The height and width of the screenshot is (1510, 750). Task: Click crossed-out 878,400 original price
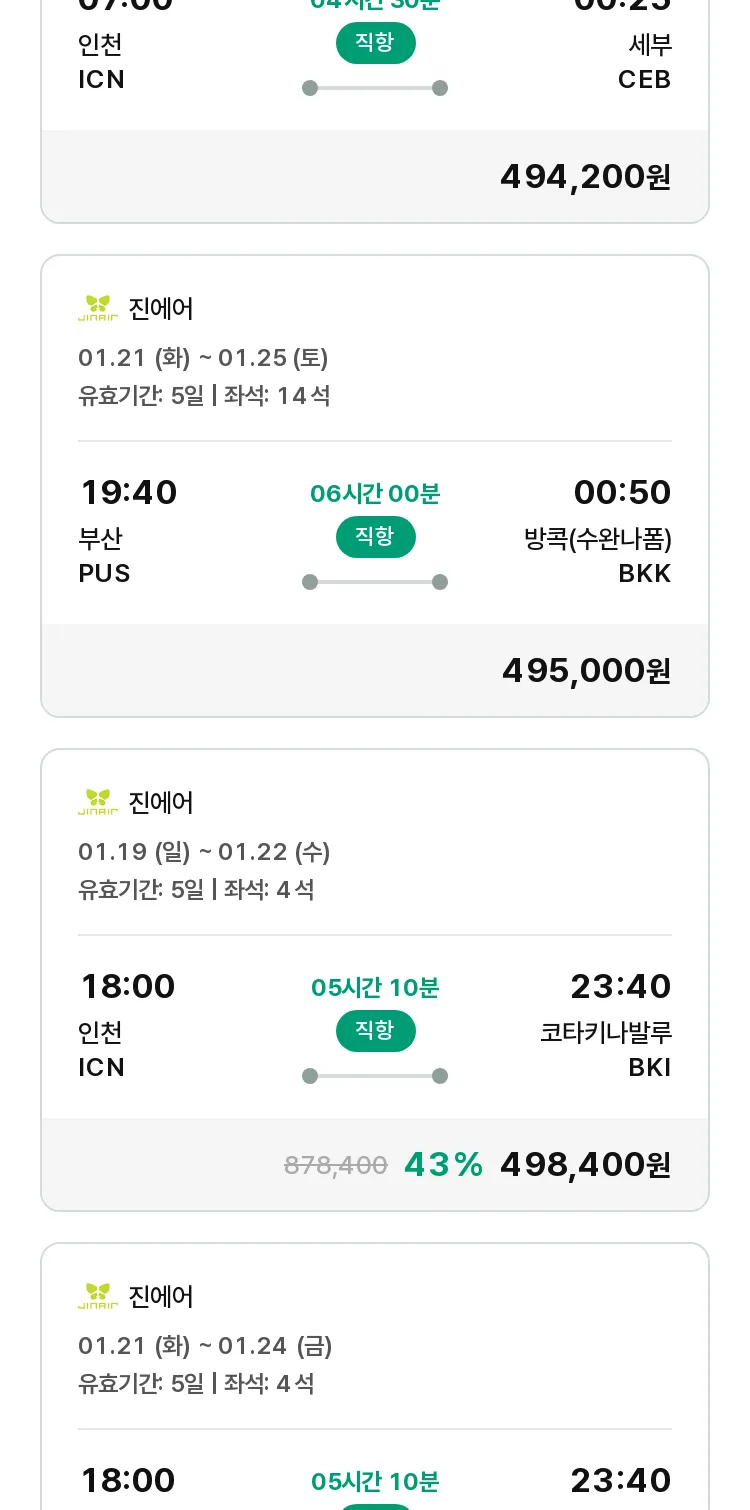(336, 1165)
